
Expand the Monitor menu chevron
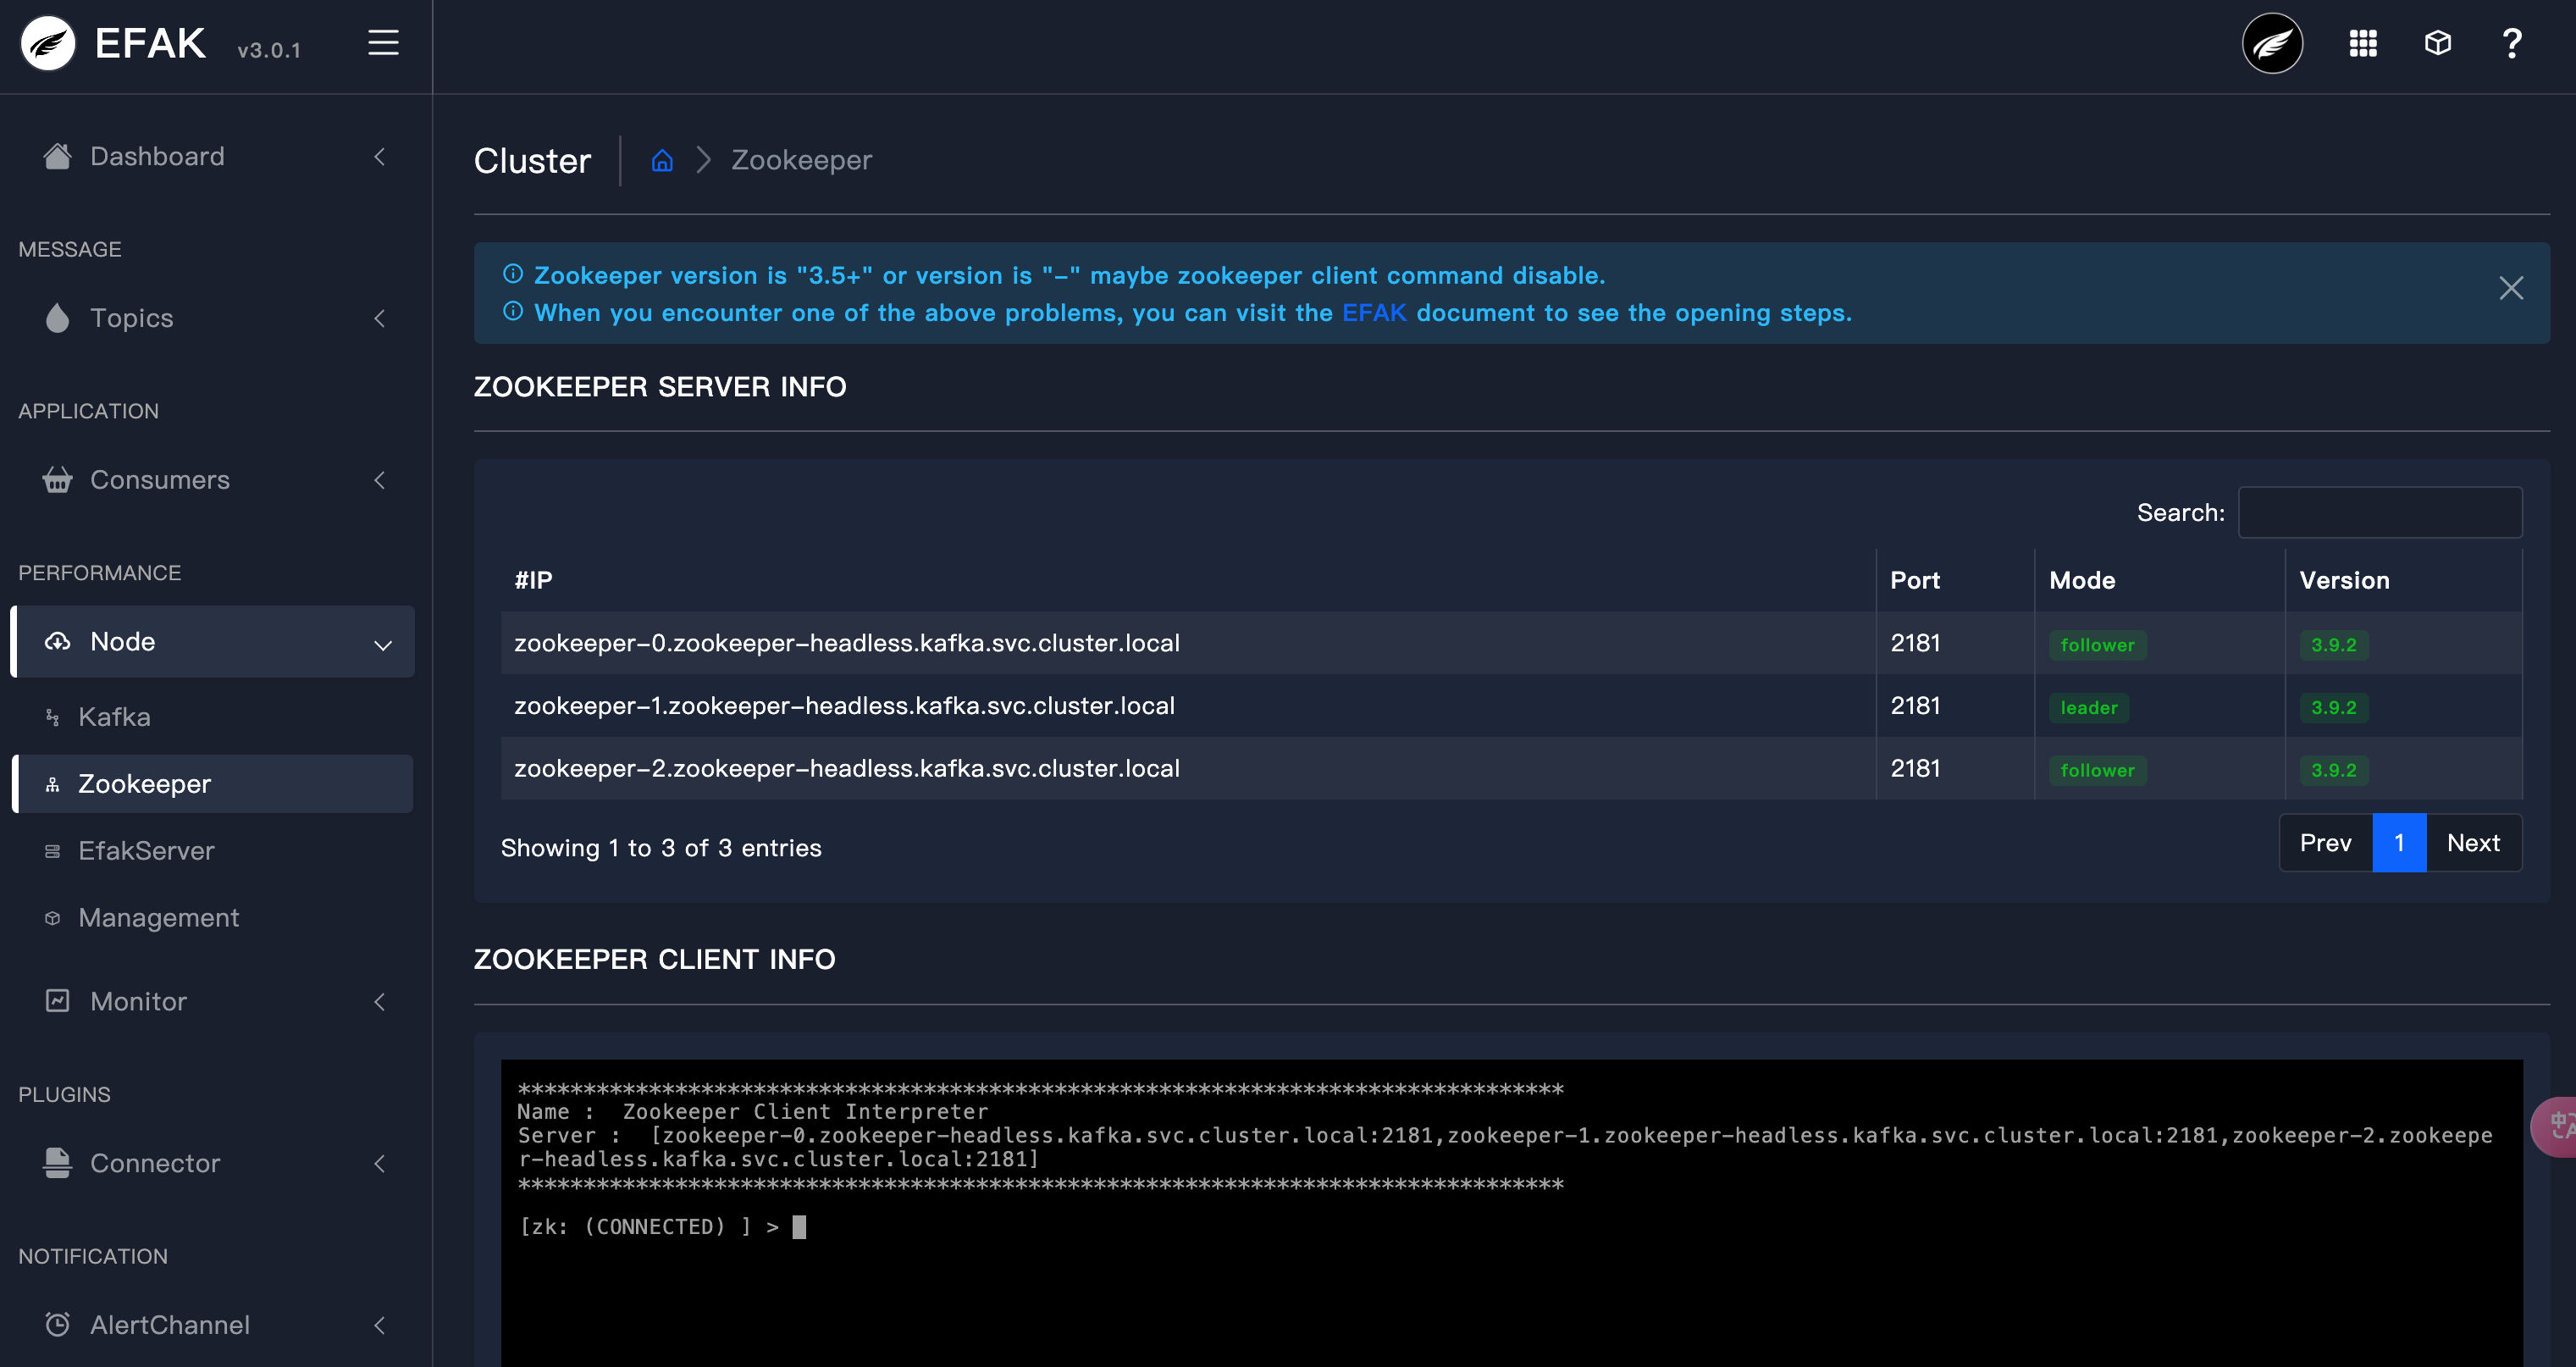tap(380, 1002)
